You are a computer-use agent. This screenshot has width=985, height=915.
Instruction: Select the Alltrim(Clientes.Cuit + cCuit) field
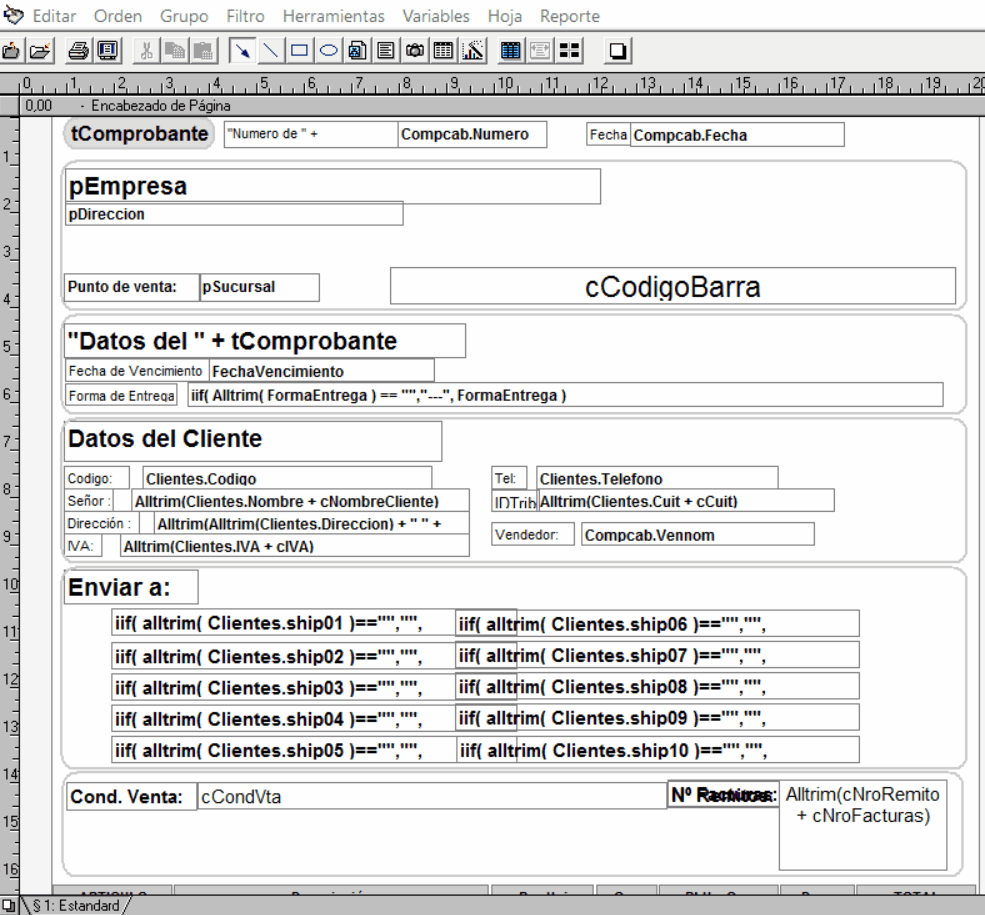tap(686, 501)
